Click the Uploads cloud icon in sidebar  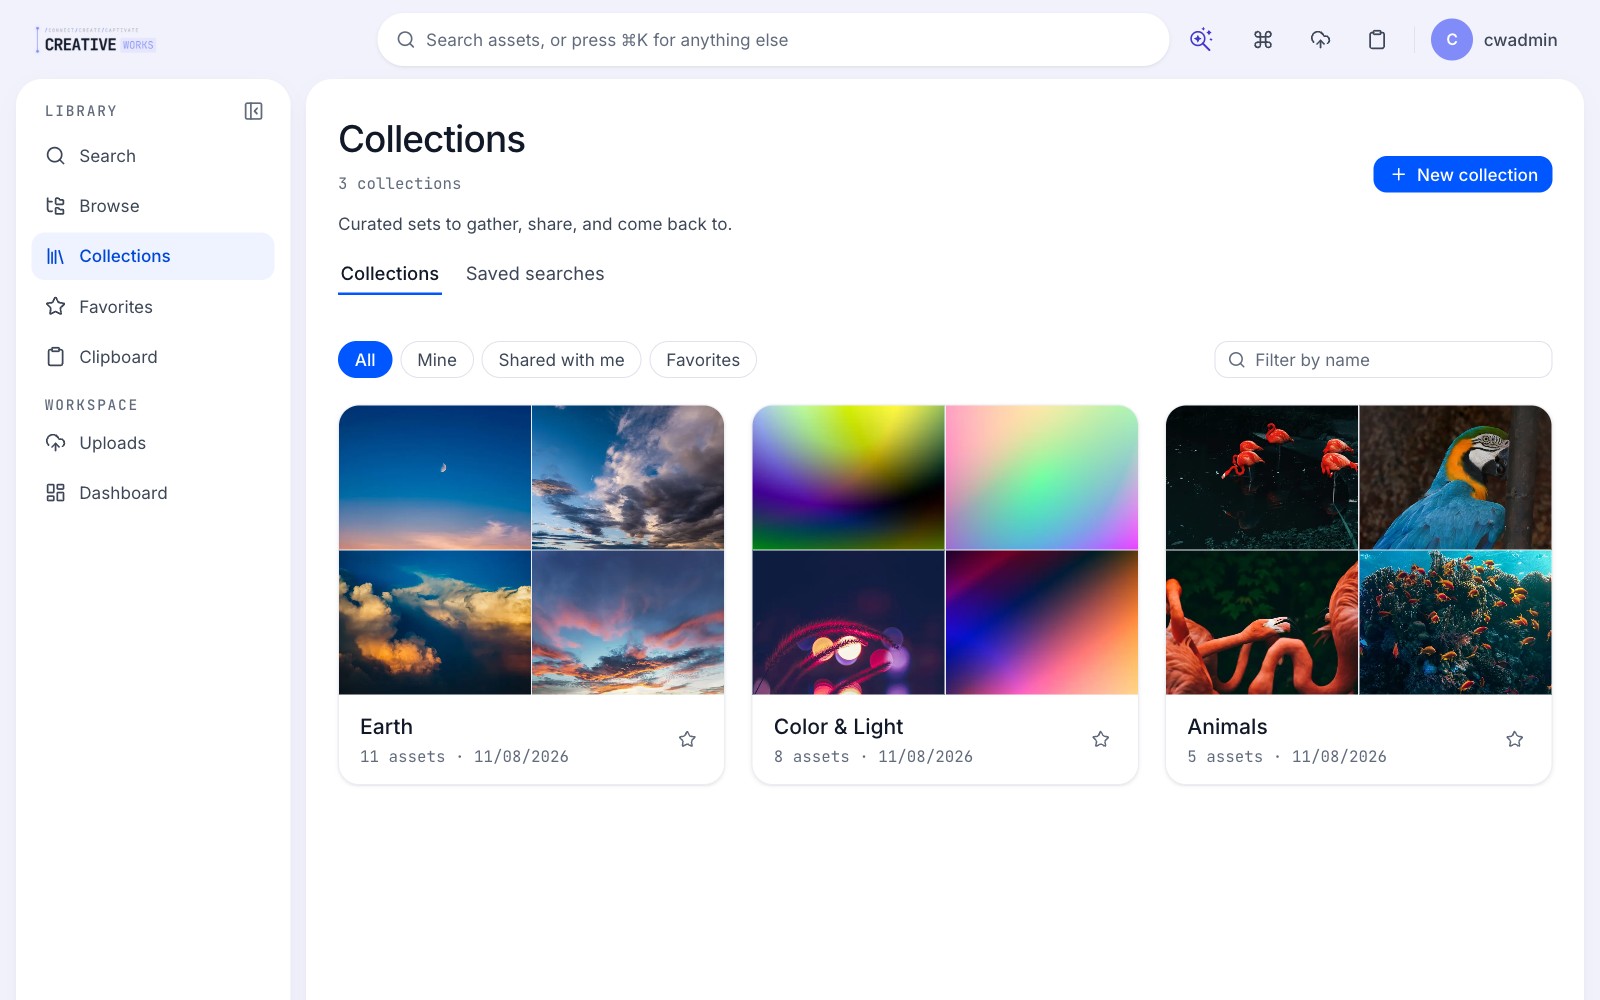pyautogui.click(x=56, y=443)
